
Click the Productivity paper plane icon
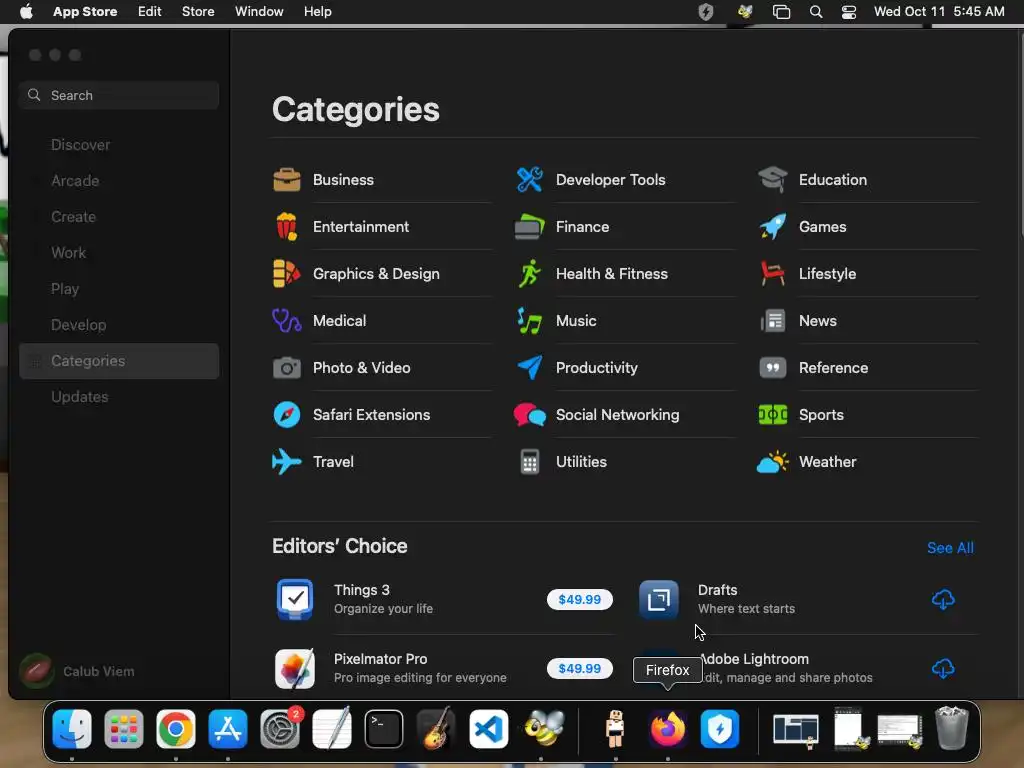(x=530, y=368)
